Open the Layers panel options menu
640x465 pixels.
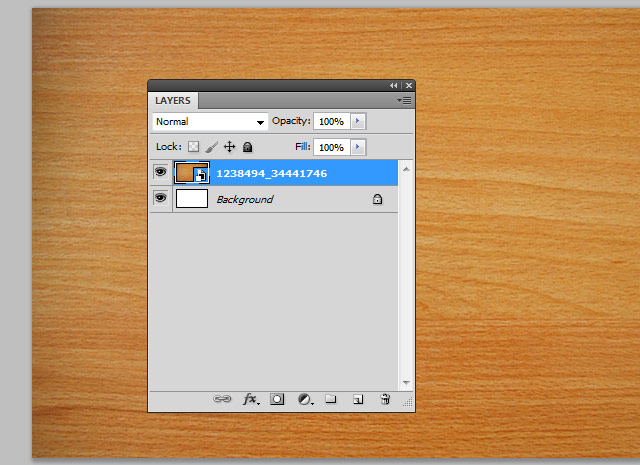404,101
